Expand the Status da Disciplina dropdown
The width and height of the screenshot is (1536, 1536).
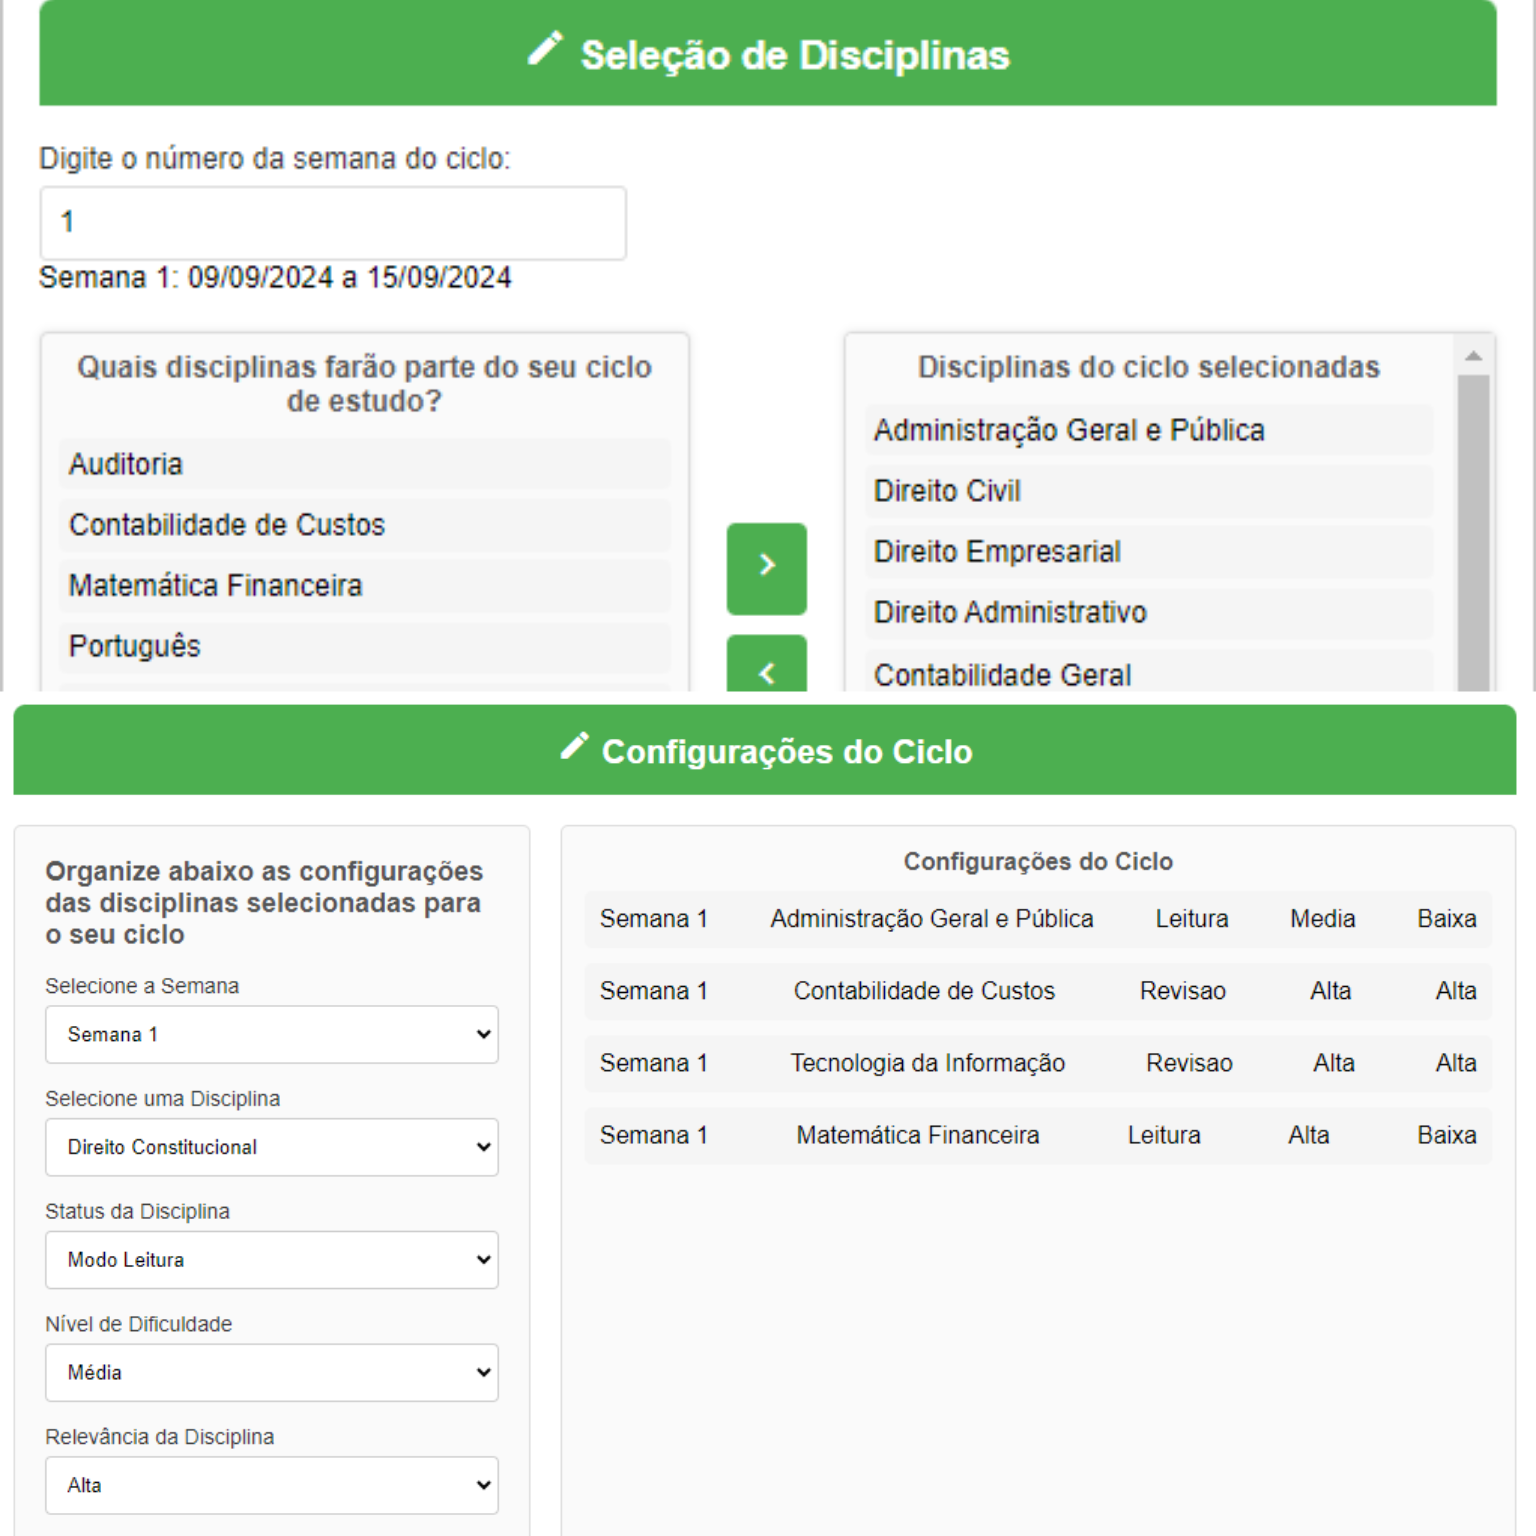272,1260
